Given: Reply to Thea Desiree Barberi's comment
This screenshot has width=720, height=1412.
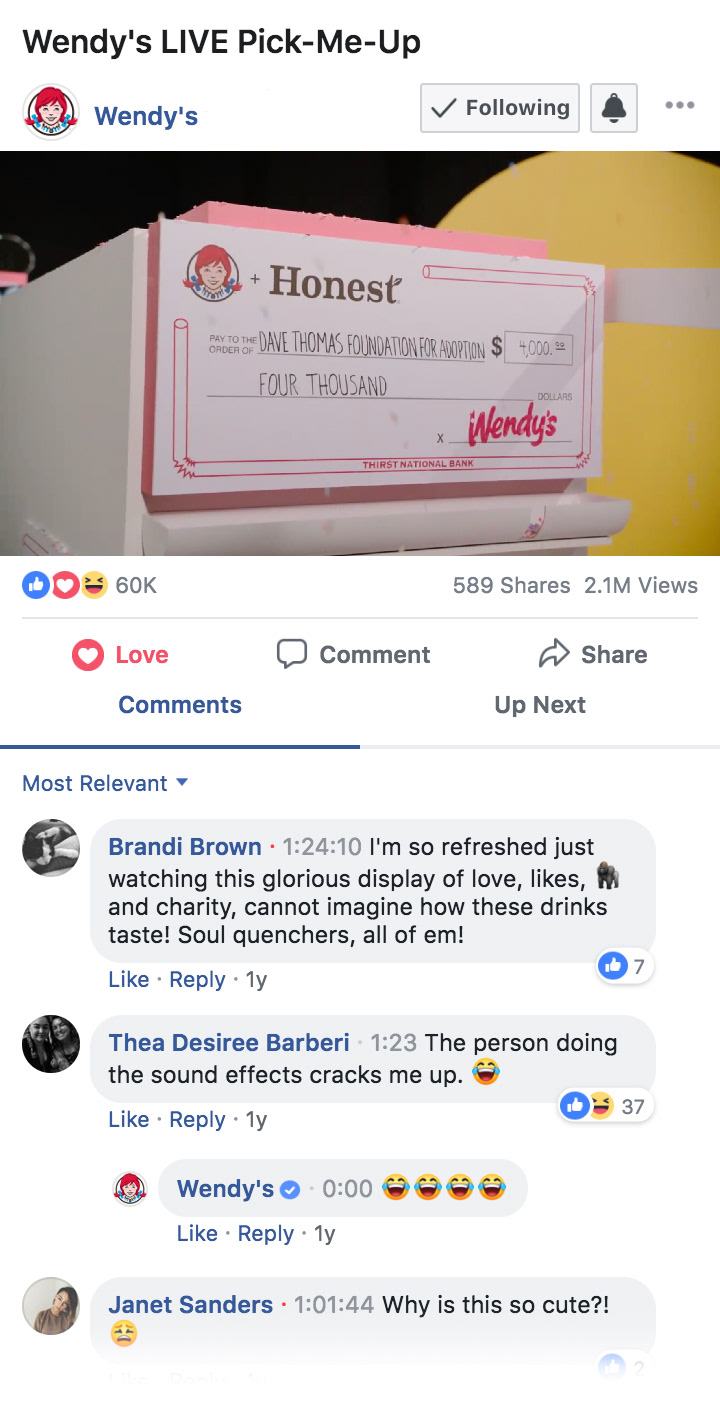Looking at the screenshot, I should pos(197,1120).
